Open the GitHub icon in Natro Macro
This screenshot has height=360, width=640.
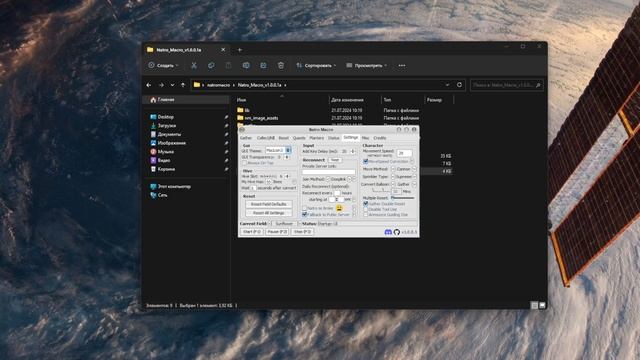(396, 232)
